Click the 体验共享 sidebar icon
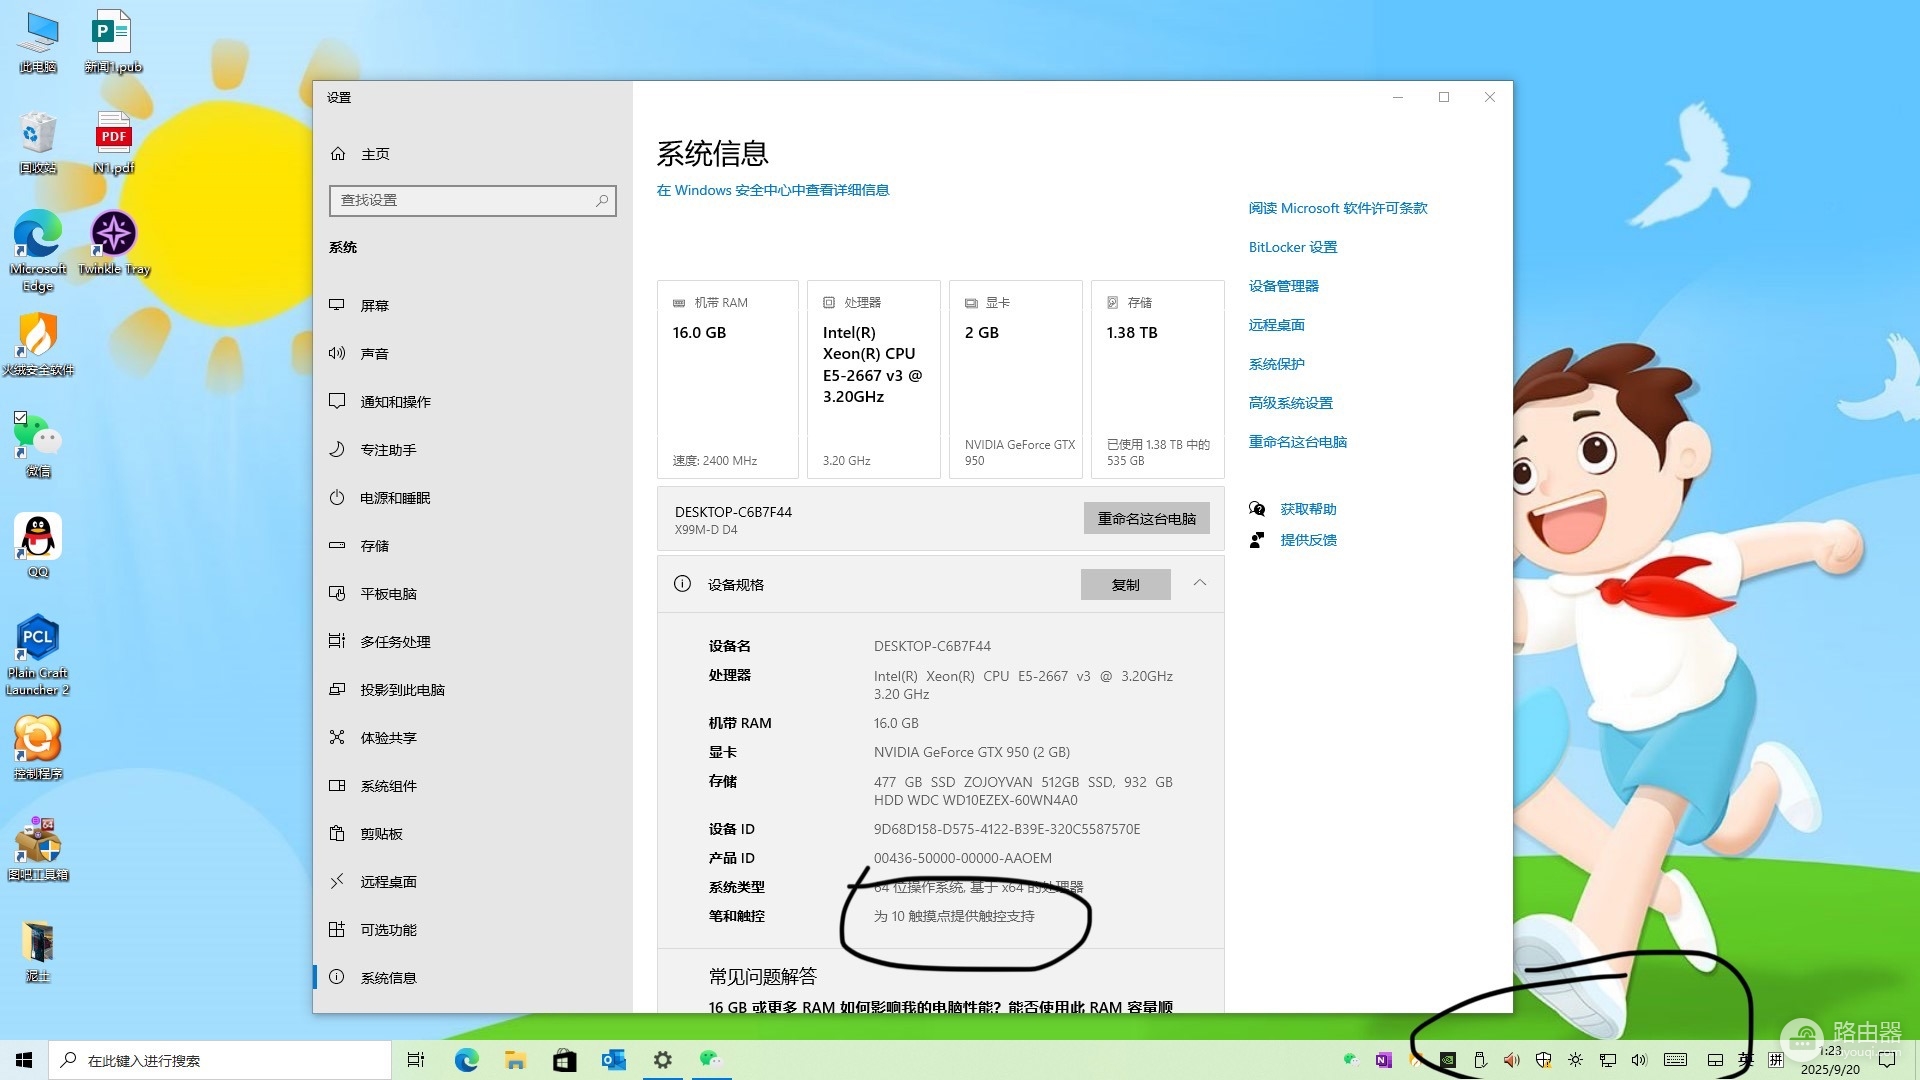The image size is (1920, 1080). 337,737
